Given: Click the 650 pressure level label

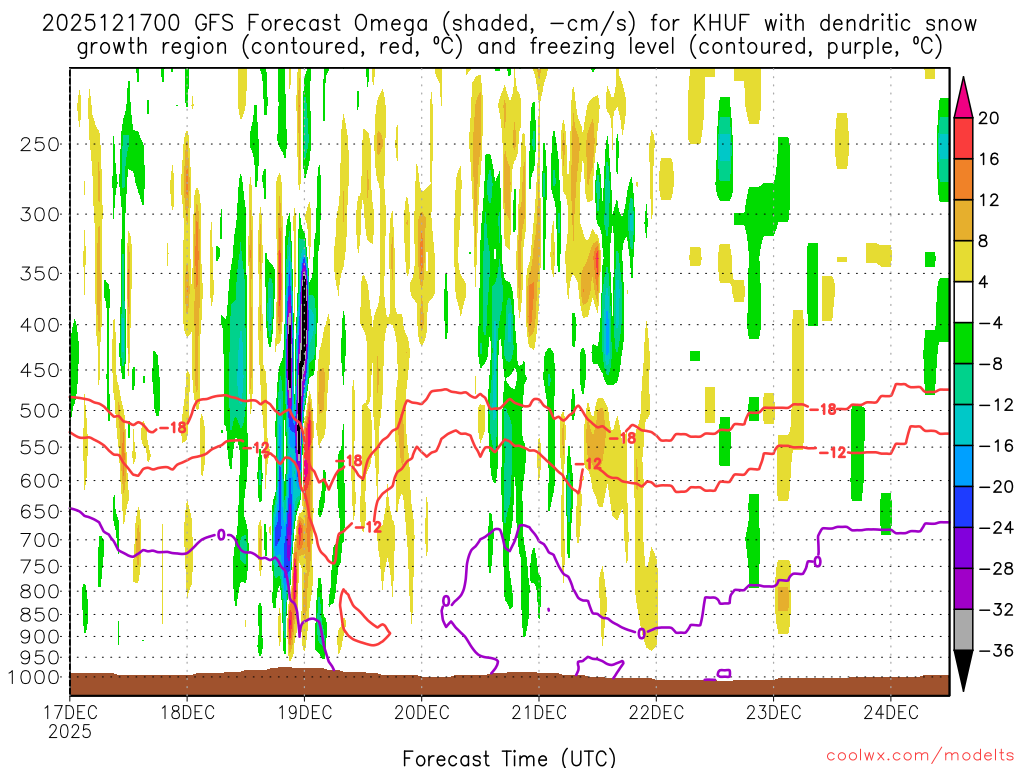Looking at the screenshot, I should point(40,511).
